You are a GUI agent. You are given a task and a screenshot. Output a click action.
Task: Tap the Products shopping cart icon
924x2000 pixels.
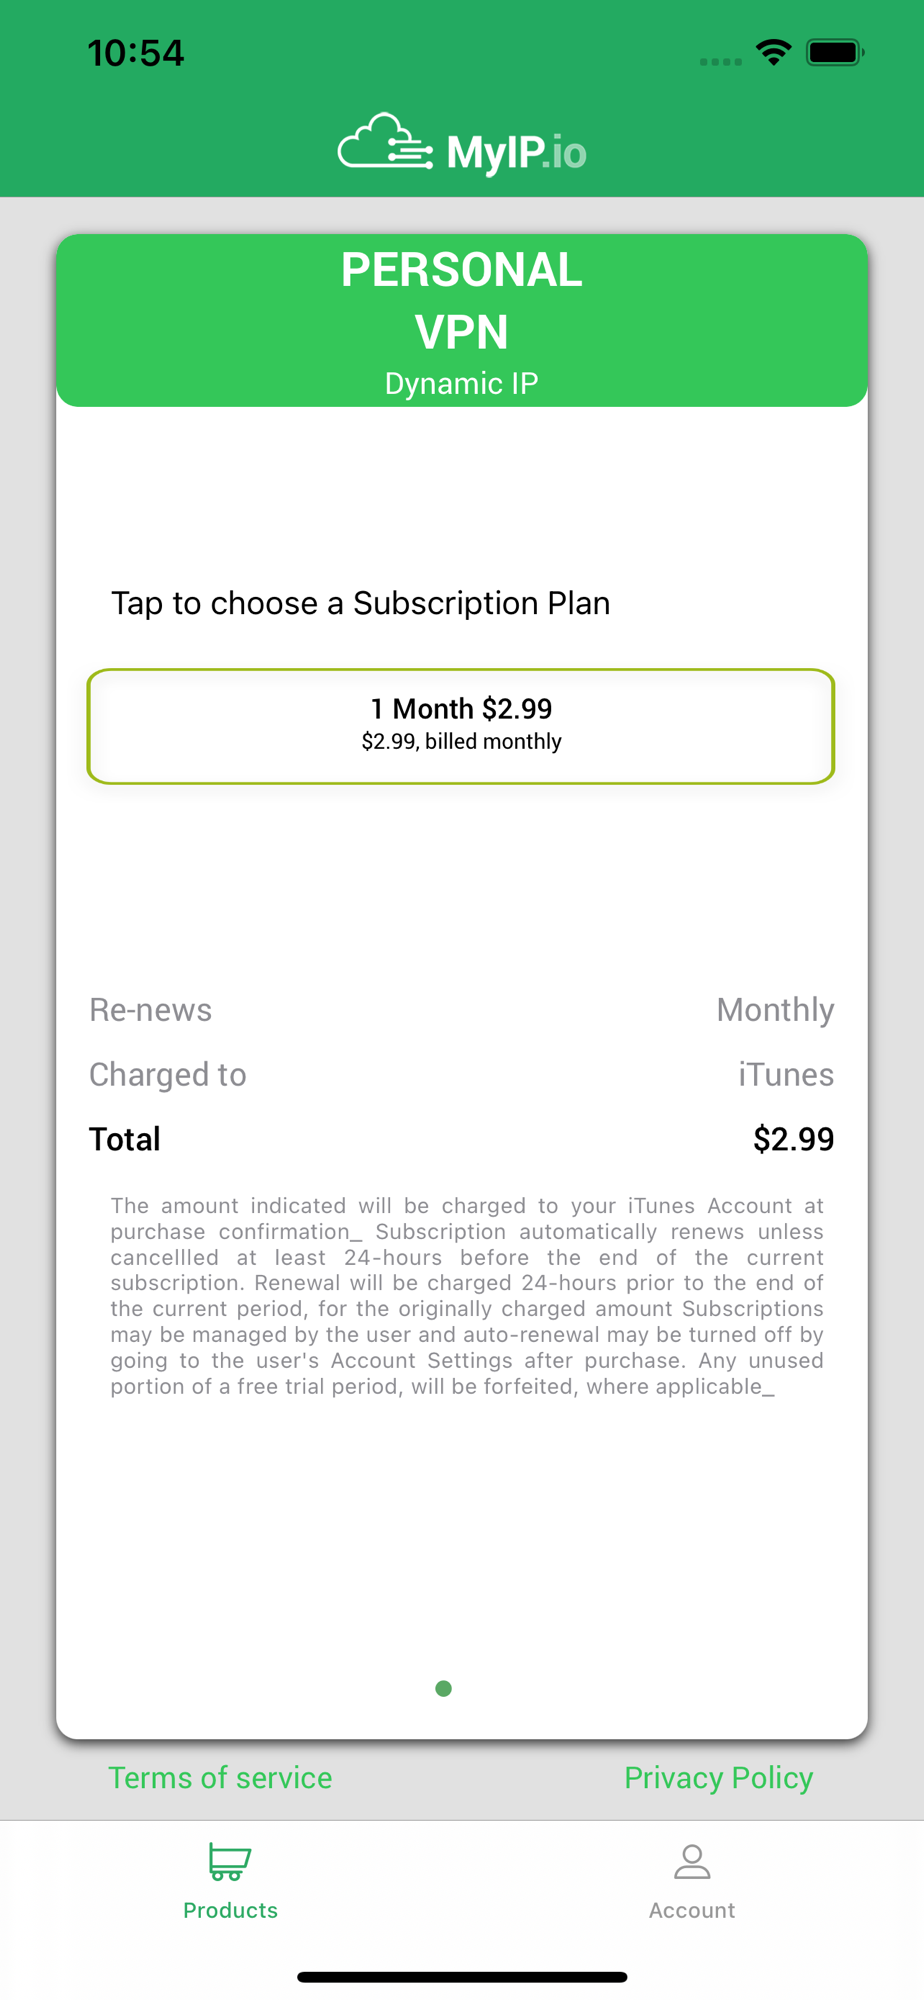pos(230,1861)
